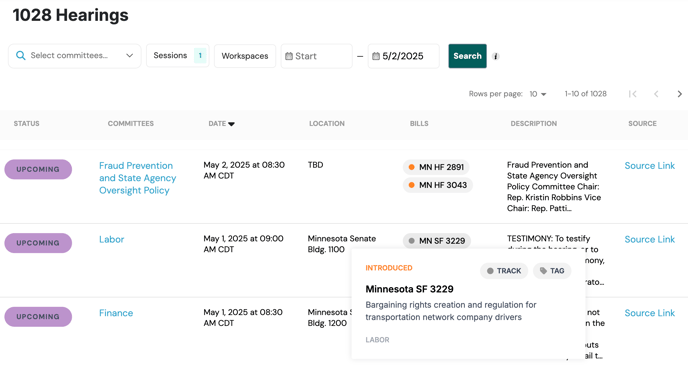Image resolution: width=688 pixels, height=367 pixels.
Task: Click the May 2, 2025 at 08:30 date
Action: click(244, 170)
